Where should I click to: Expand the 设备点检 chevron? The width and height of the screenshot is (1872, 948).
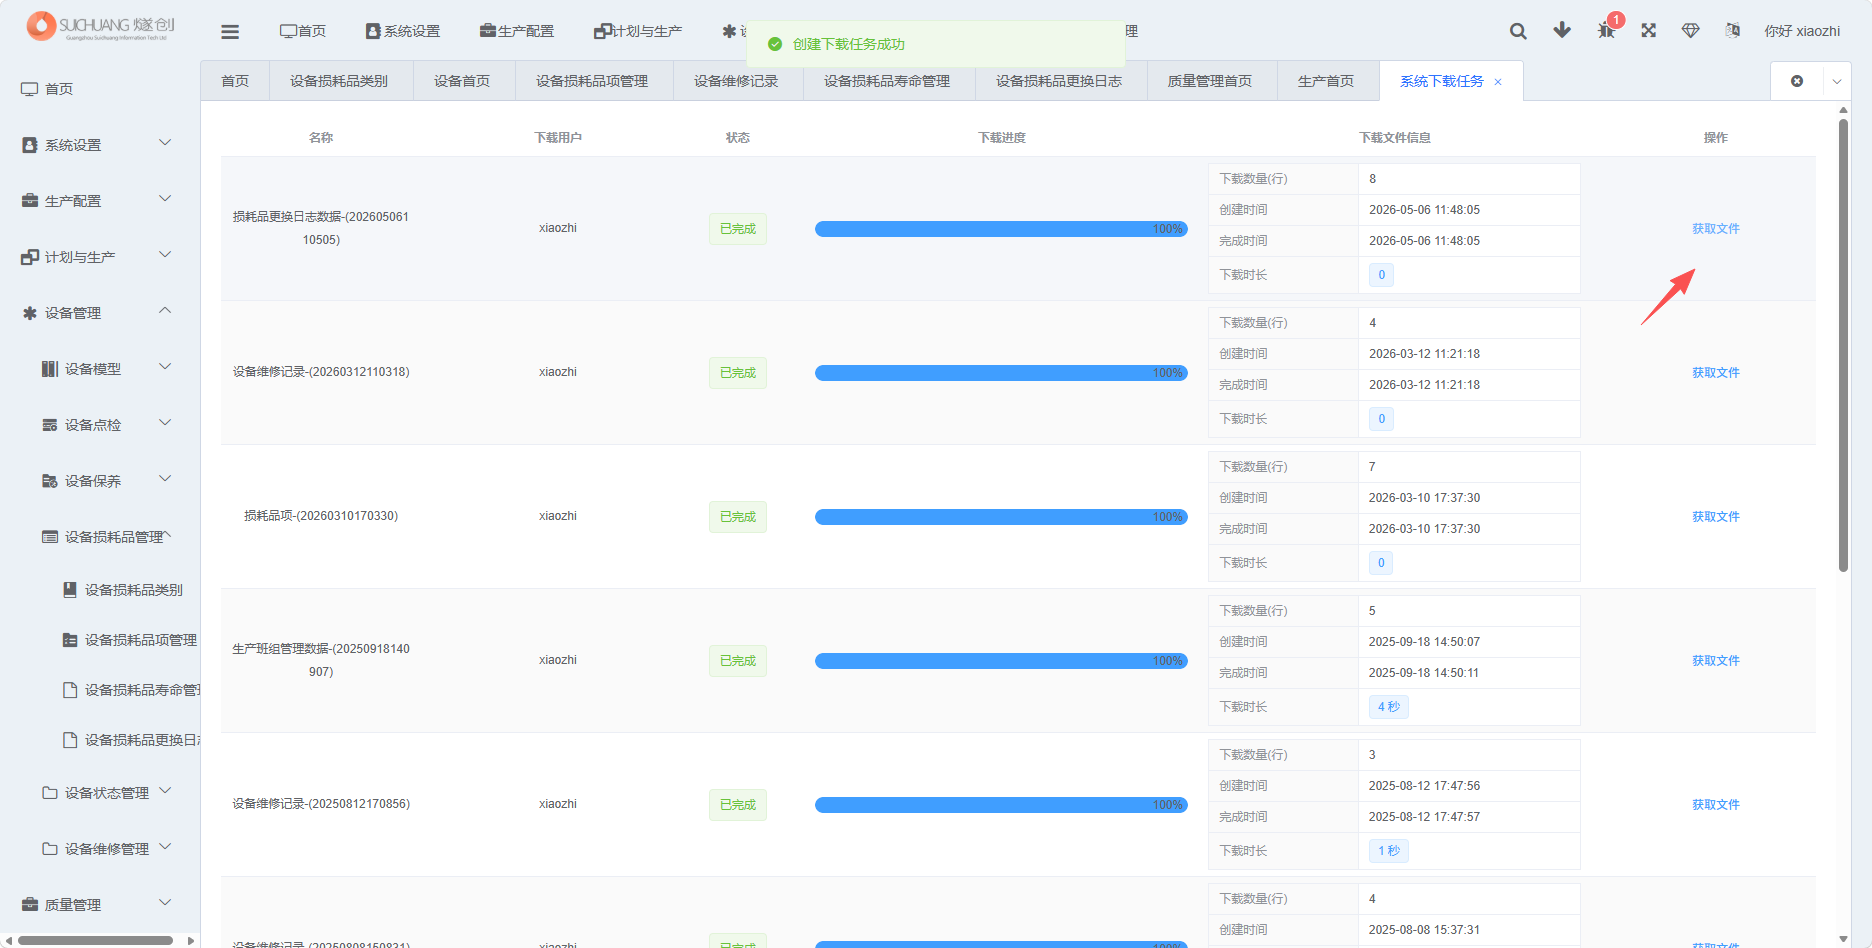coord(165,423)
